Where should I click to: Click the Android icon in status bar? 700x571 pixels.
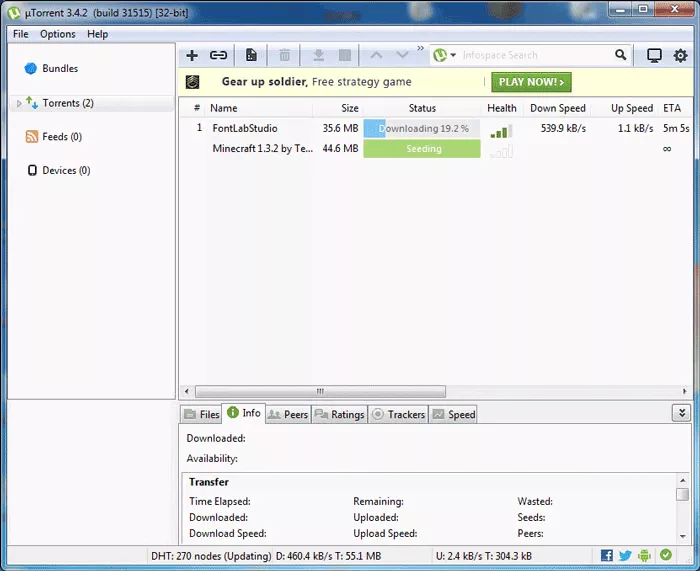point(644,555)
